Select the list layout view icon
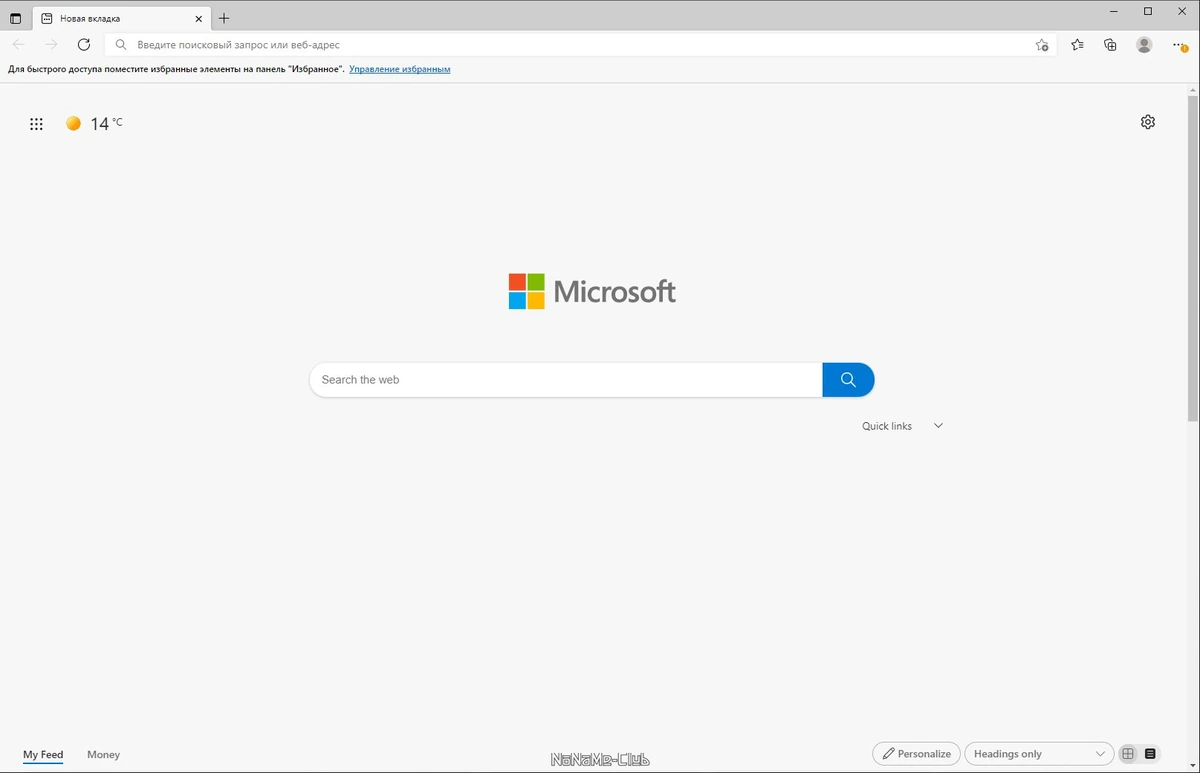 tap(1150, 754)
